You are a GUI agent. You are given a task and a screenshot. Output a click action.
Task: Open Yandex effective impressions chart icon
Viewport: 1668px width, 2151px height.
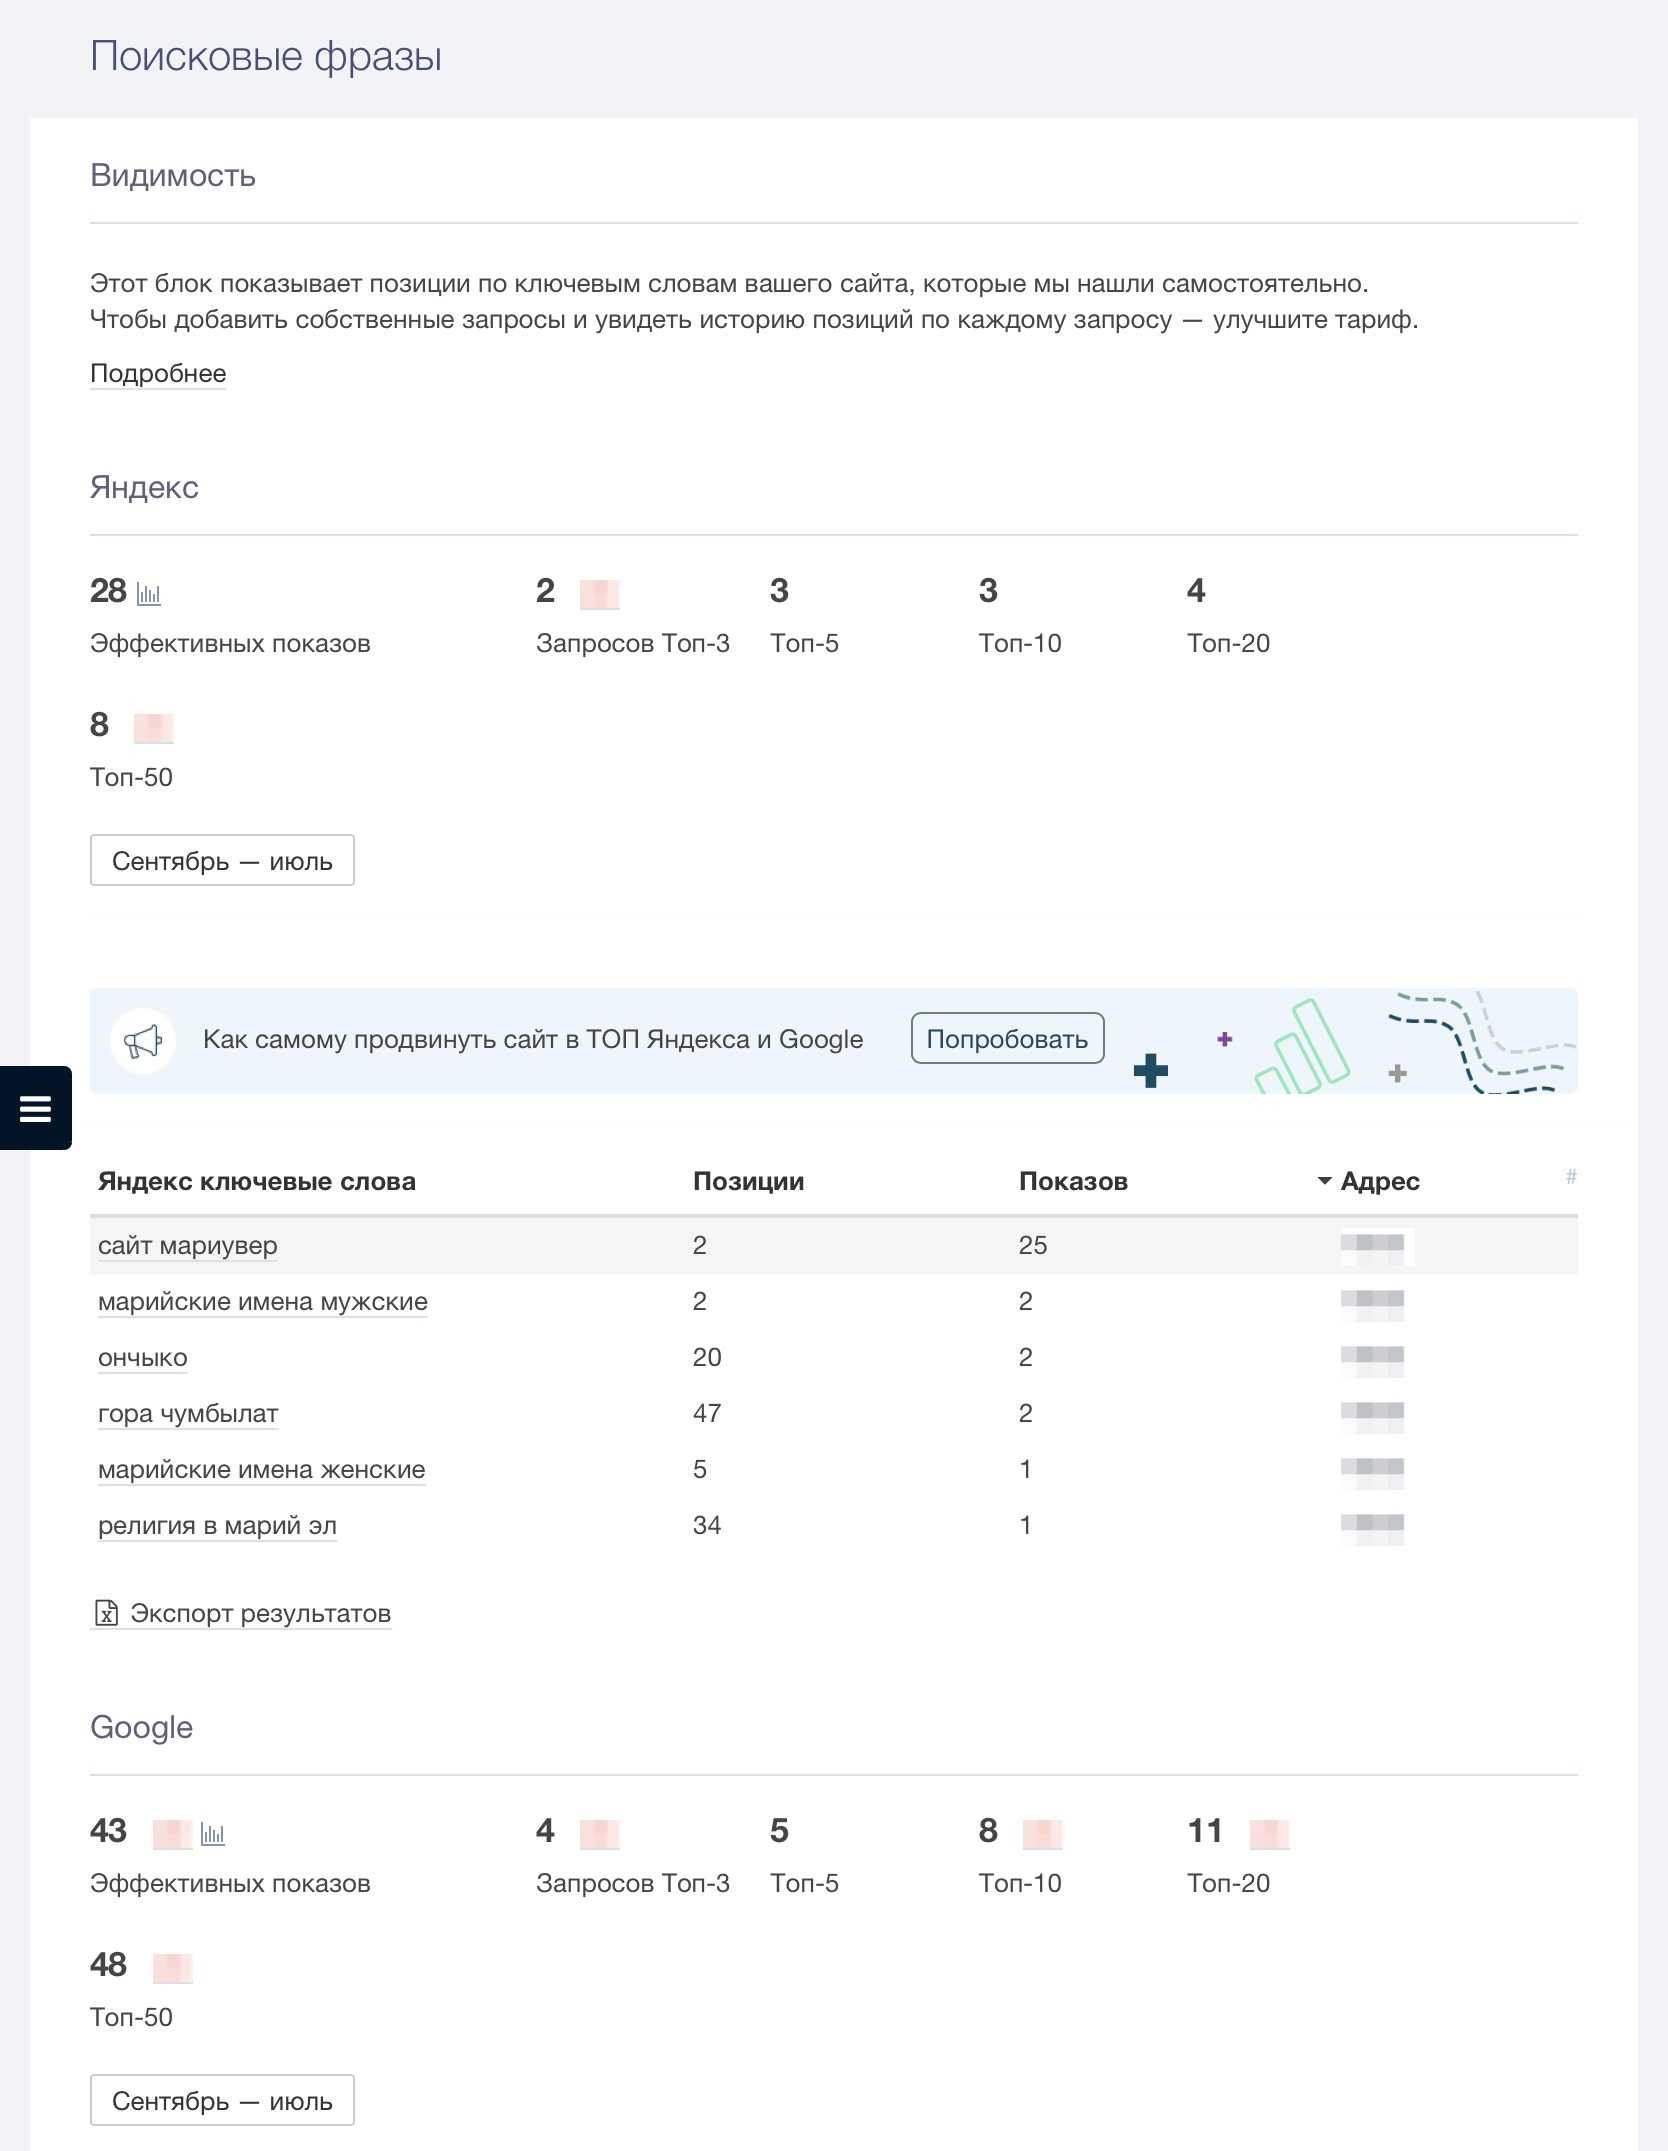(x=149, y=594)
